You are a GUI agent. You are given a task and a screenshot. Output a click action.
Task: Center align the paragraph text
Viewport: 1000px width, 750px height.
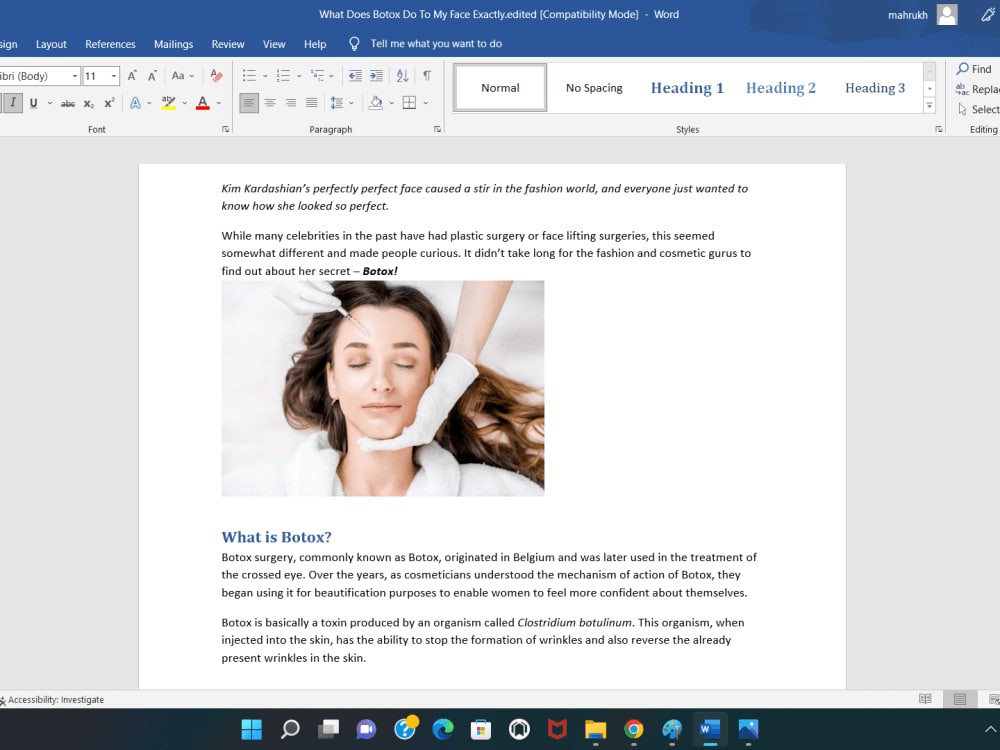[x=270, y=103]
